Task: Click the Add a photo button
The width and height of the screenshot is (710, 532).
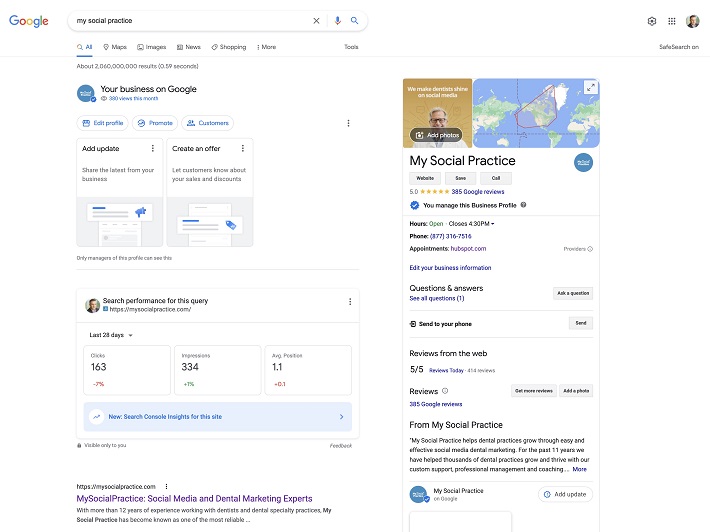Action: tap(576, 391)
